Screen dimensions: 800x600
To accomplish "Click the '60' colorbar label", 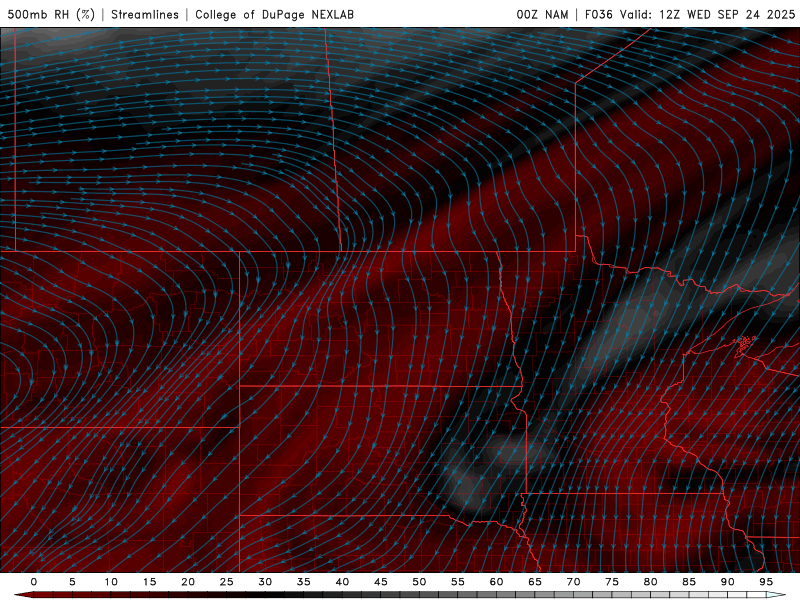I will pos(496,582).
